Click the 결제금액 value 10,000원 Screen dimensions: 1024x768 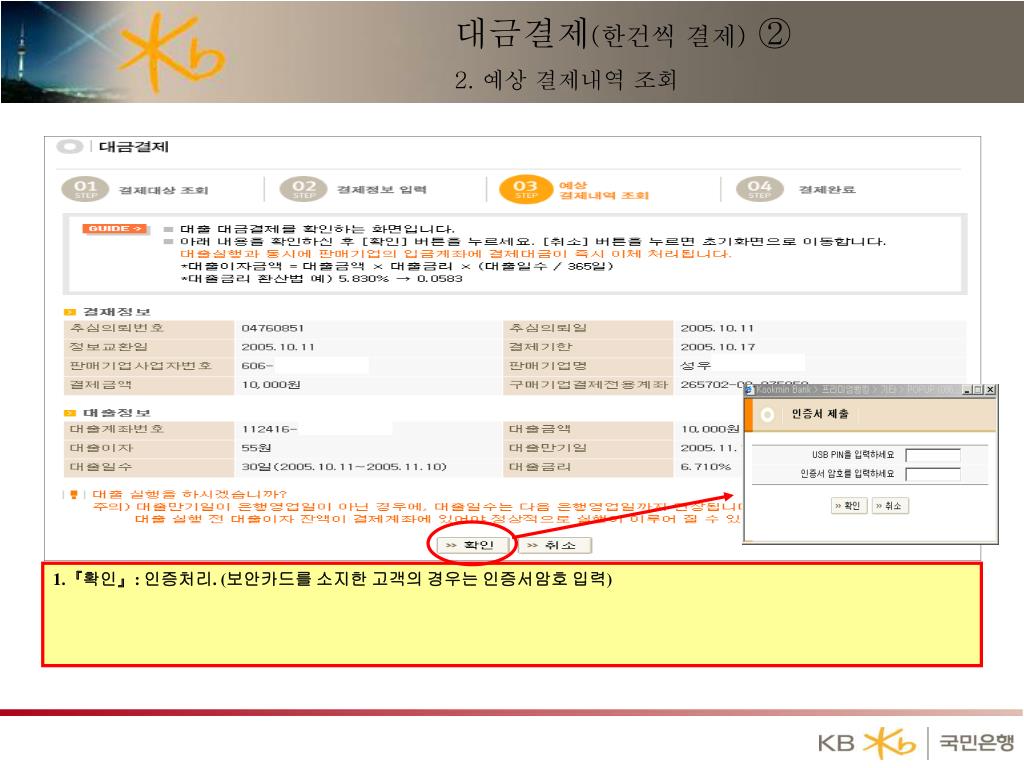270,385
